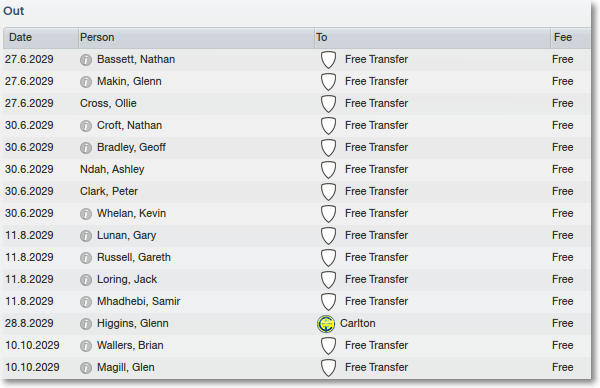This screenshot has width=600, height=388.
Task: Click shield icon in Cross, Ollie row
Action: click(328, 104)
